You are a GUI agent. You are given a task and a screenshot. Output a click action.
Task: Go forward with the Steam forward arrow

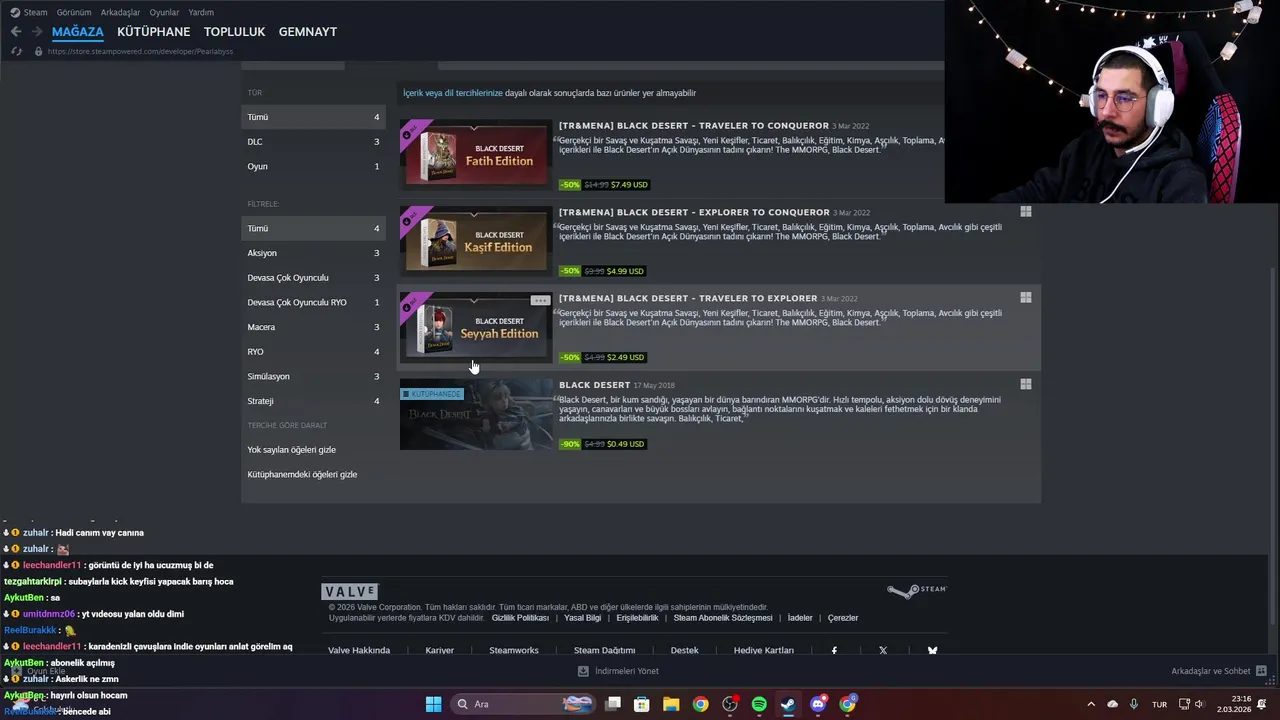point(35,32)
